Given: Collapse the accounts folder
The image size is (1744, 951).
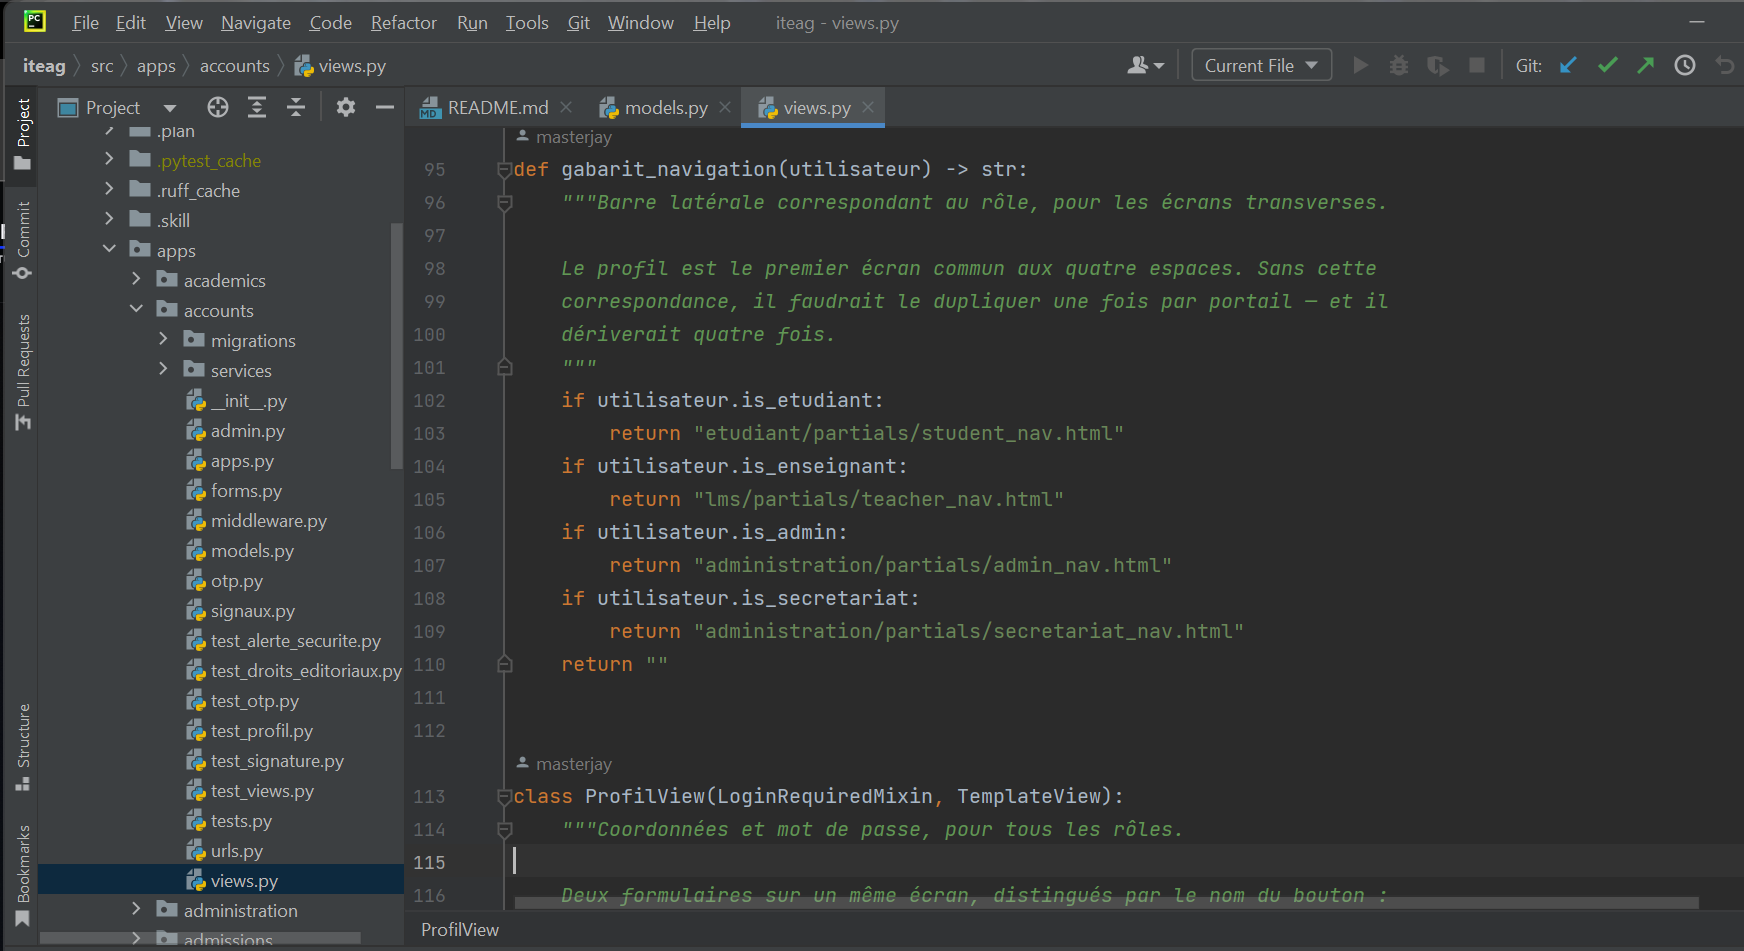Looking at the screenshot, I should [x=136, y=309].
